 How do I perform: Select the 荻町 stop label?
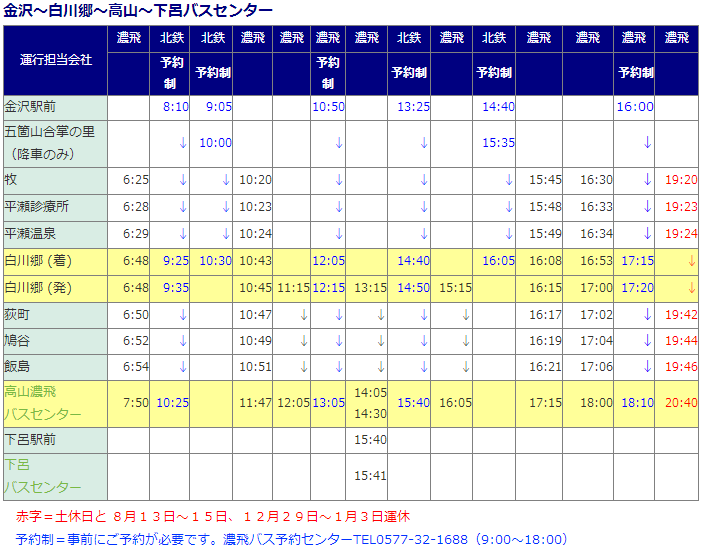17,314
